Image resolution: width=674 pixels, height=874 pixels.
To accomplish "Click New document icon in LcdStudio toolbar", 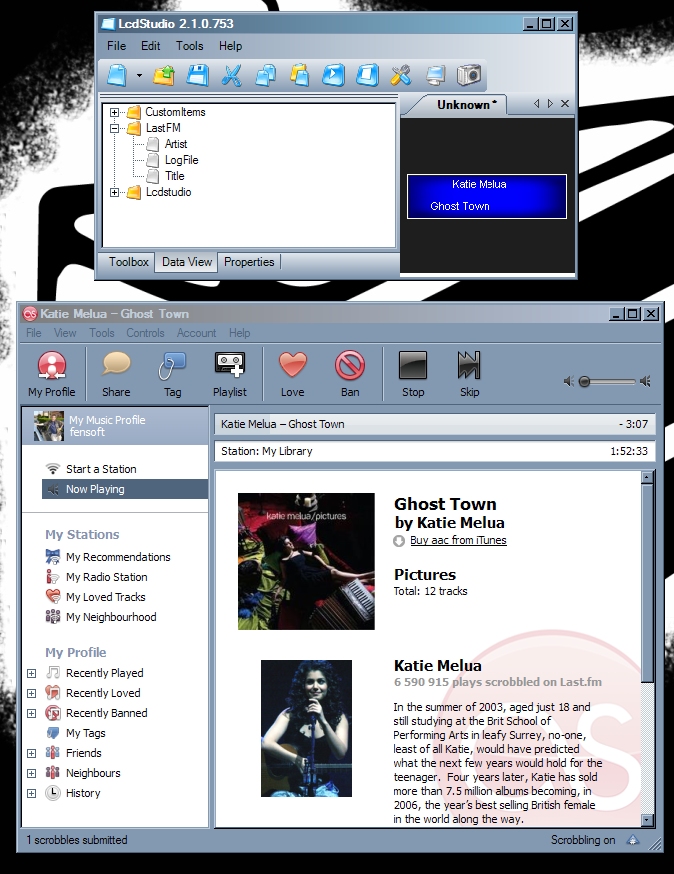I will pos(117,75).
